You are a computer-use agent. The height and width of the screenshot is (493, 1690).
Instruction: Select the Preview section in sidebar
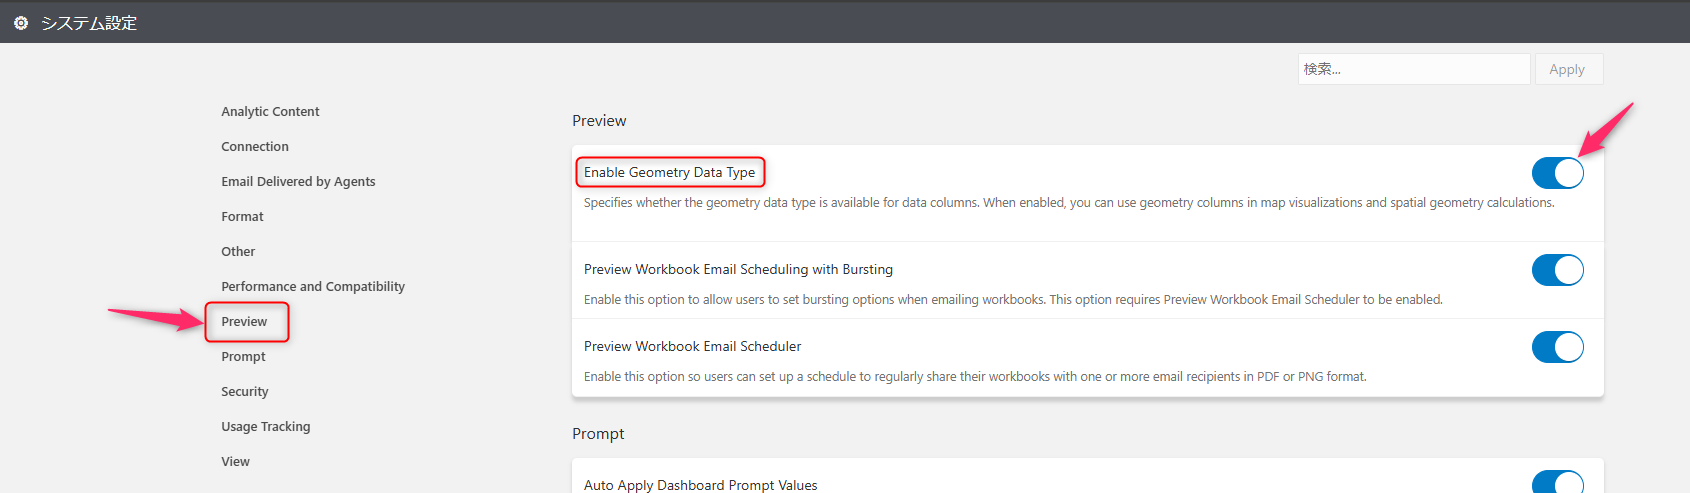[x=244, y=322]
